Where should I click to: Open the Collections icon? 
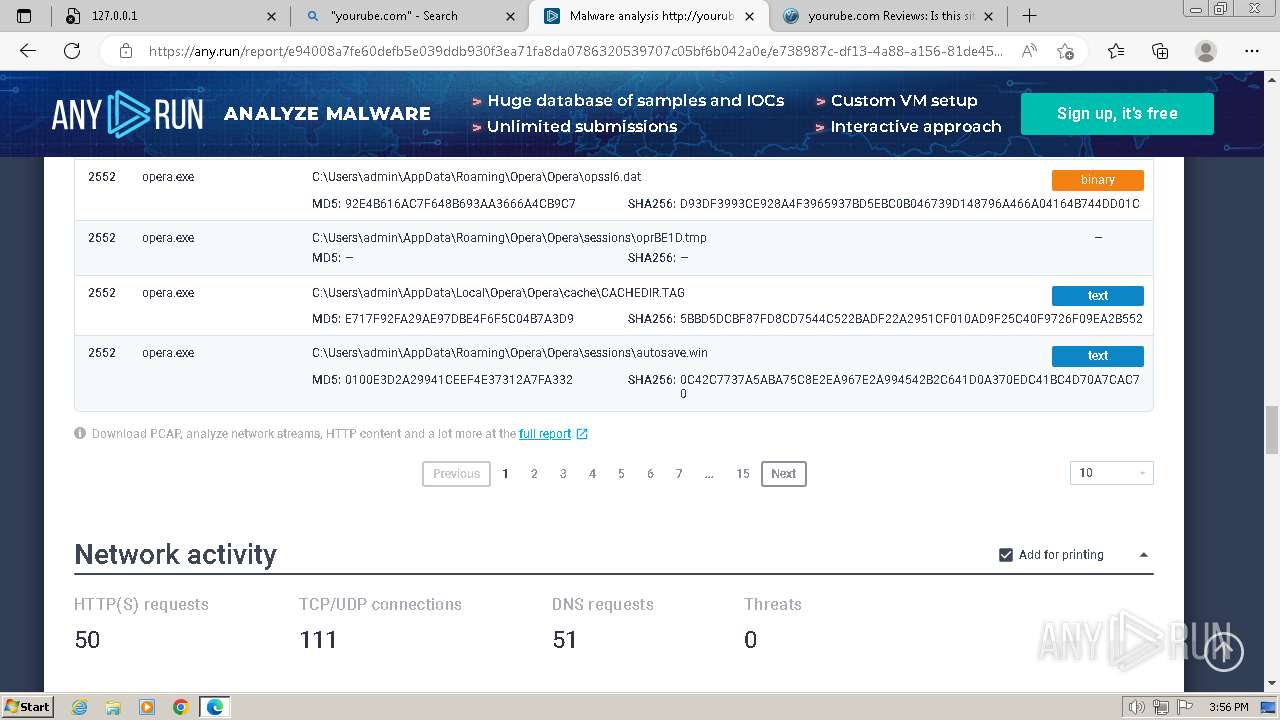click(x=1160, y=51)
